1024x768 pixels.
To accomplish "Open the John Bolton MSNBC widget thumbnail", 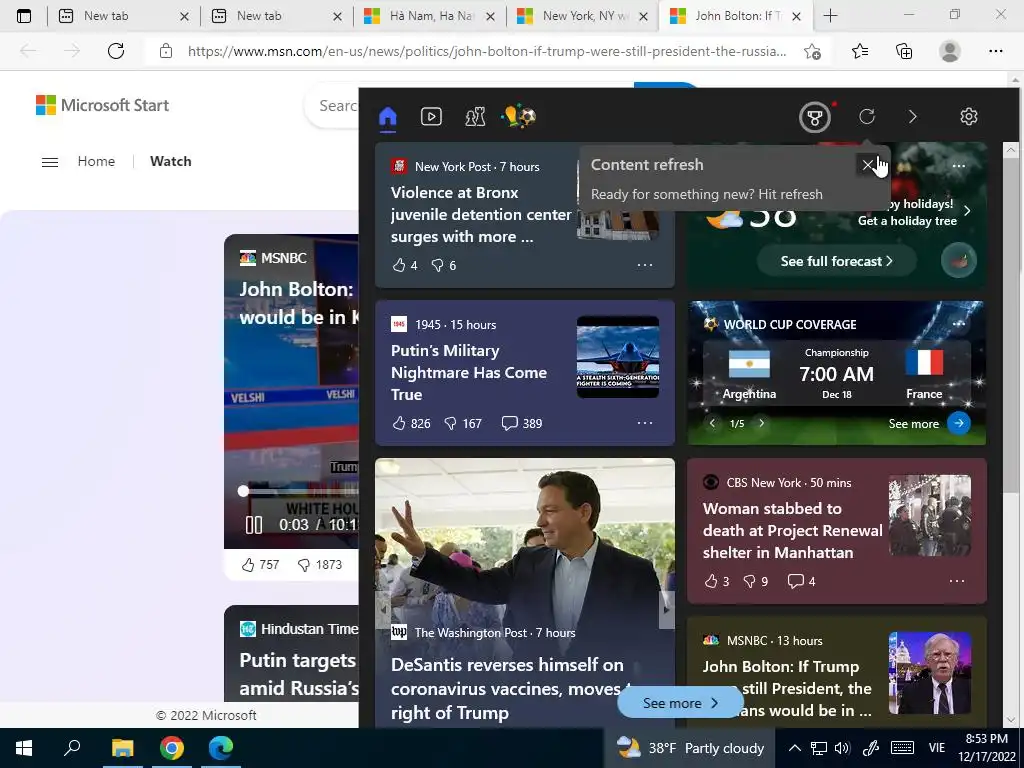I will [929, 673].
